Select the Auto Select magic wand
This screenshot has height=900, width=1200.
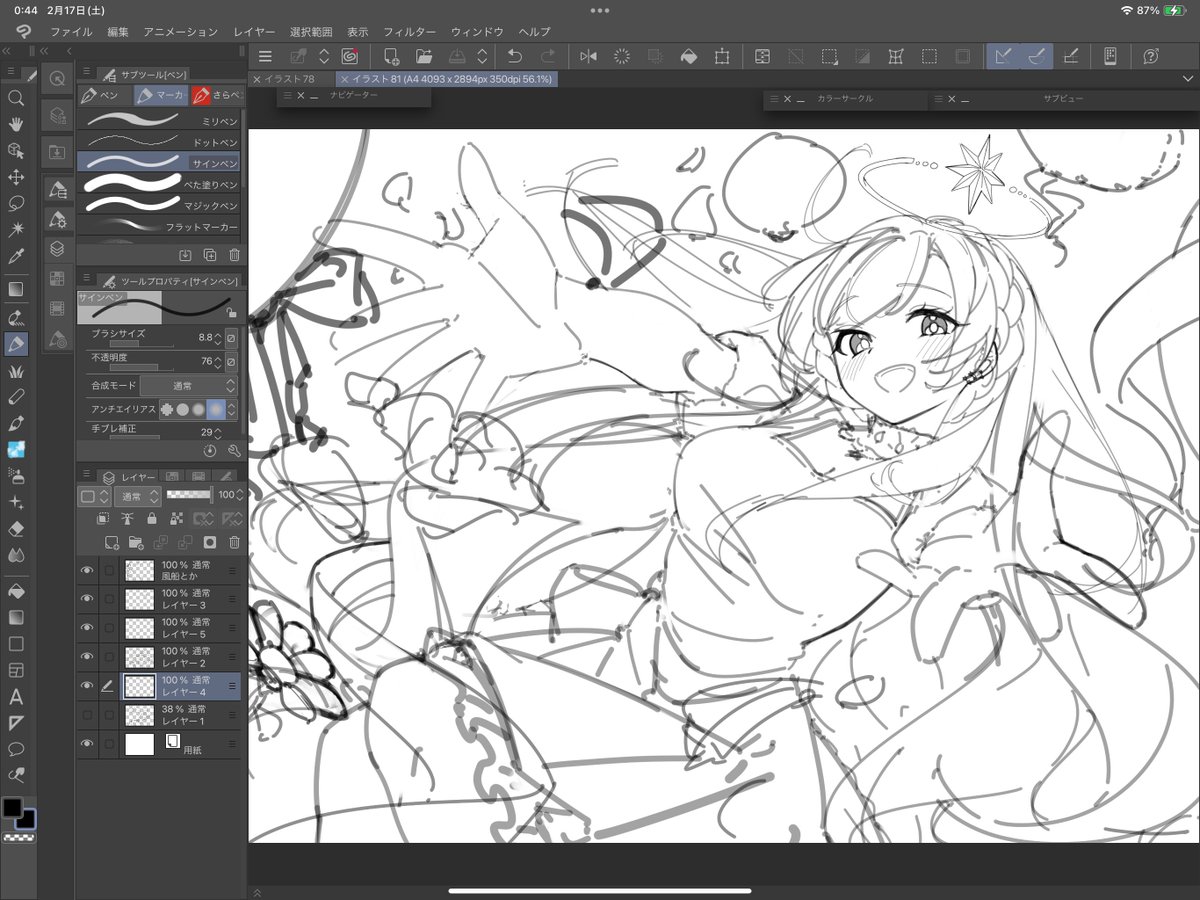(16, 230)
